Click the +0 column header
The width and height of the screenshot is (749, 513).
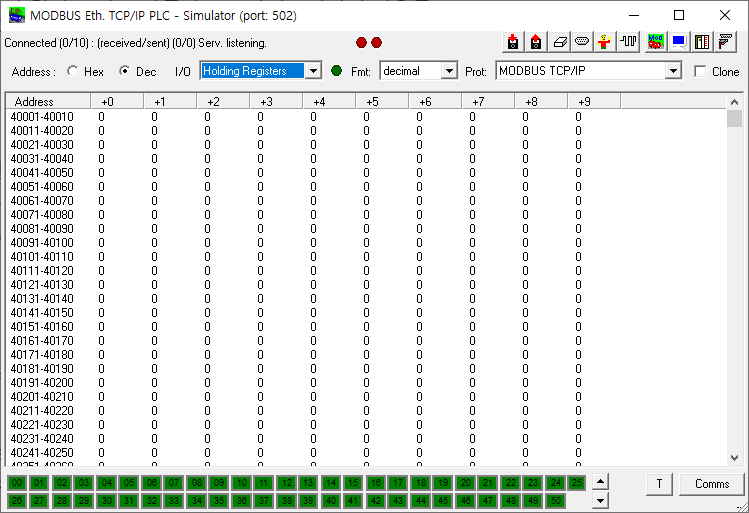(117, 102)
